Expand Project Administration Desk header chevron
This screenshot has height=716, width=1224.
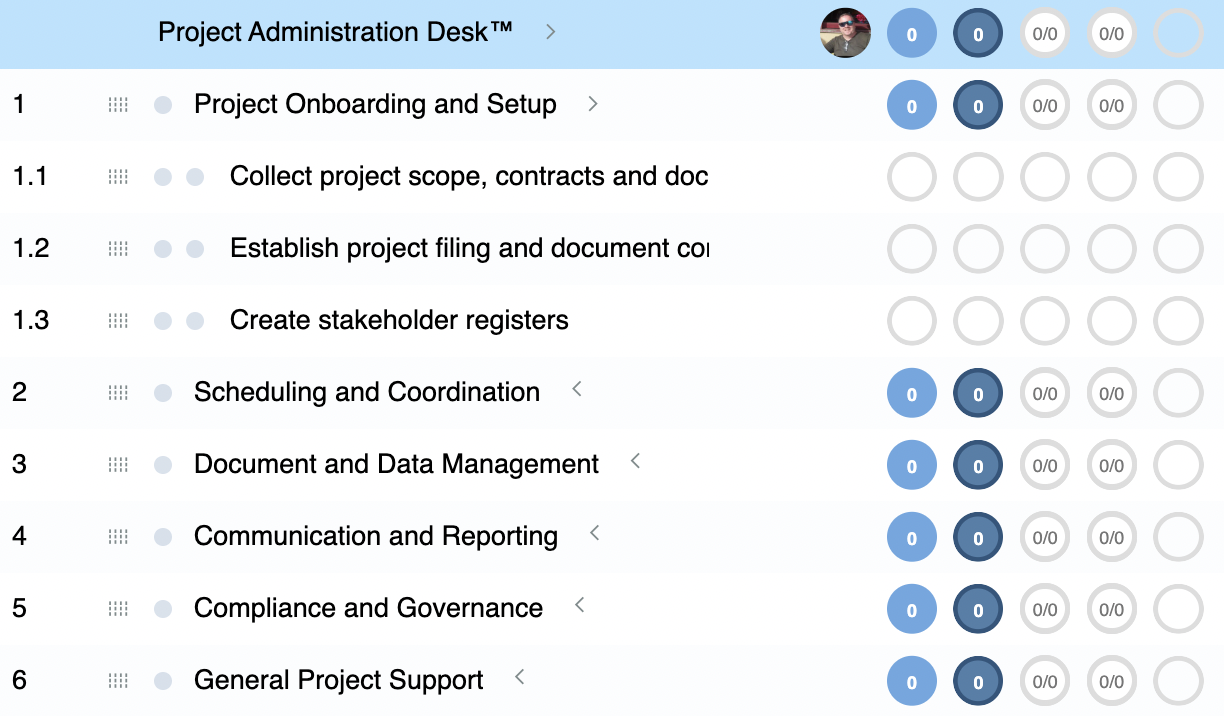coord(551,32)
